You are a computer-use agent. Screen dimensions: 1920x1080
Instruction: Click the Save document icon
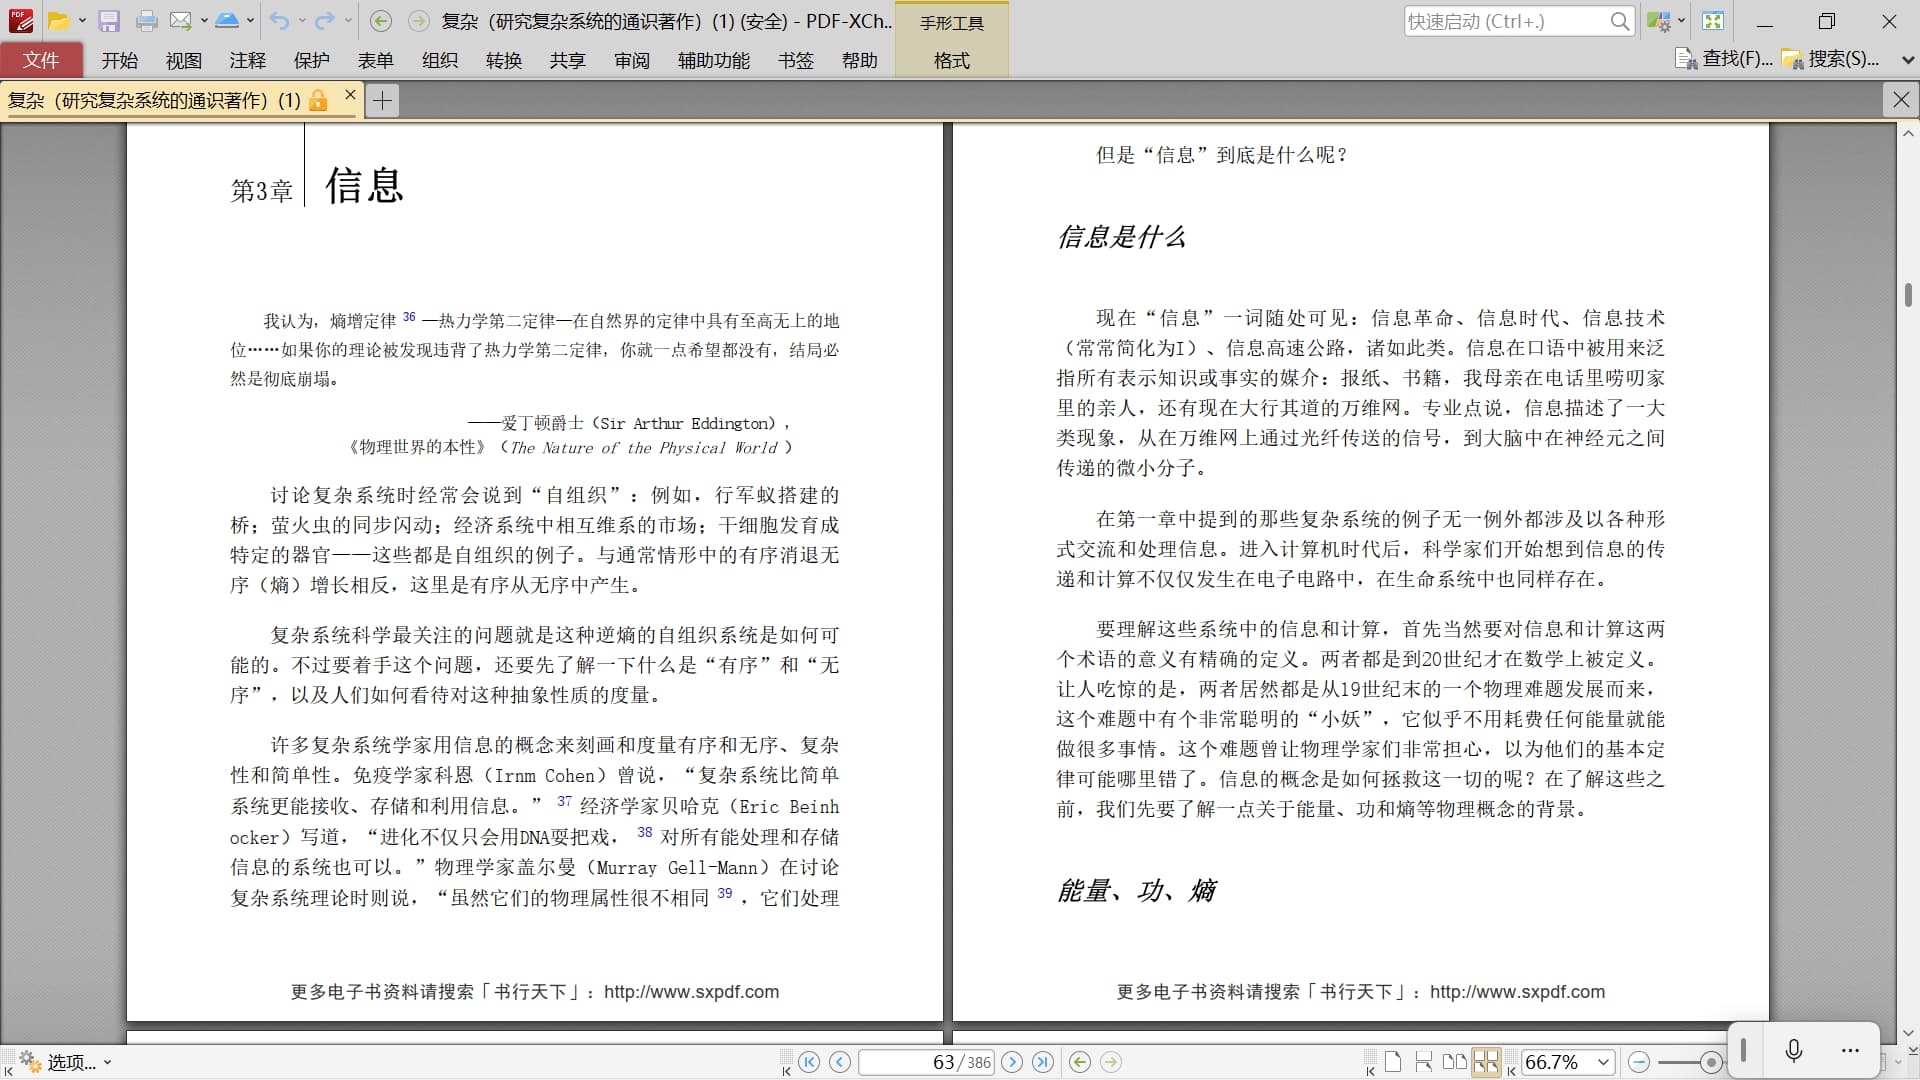coord(109,21)
